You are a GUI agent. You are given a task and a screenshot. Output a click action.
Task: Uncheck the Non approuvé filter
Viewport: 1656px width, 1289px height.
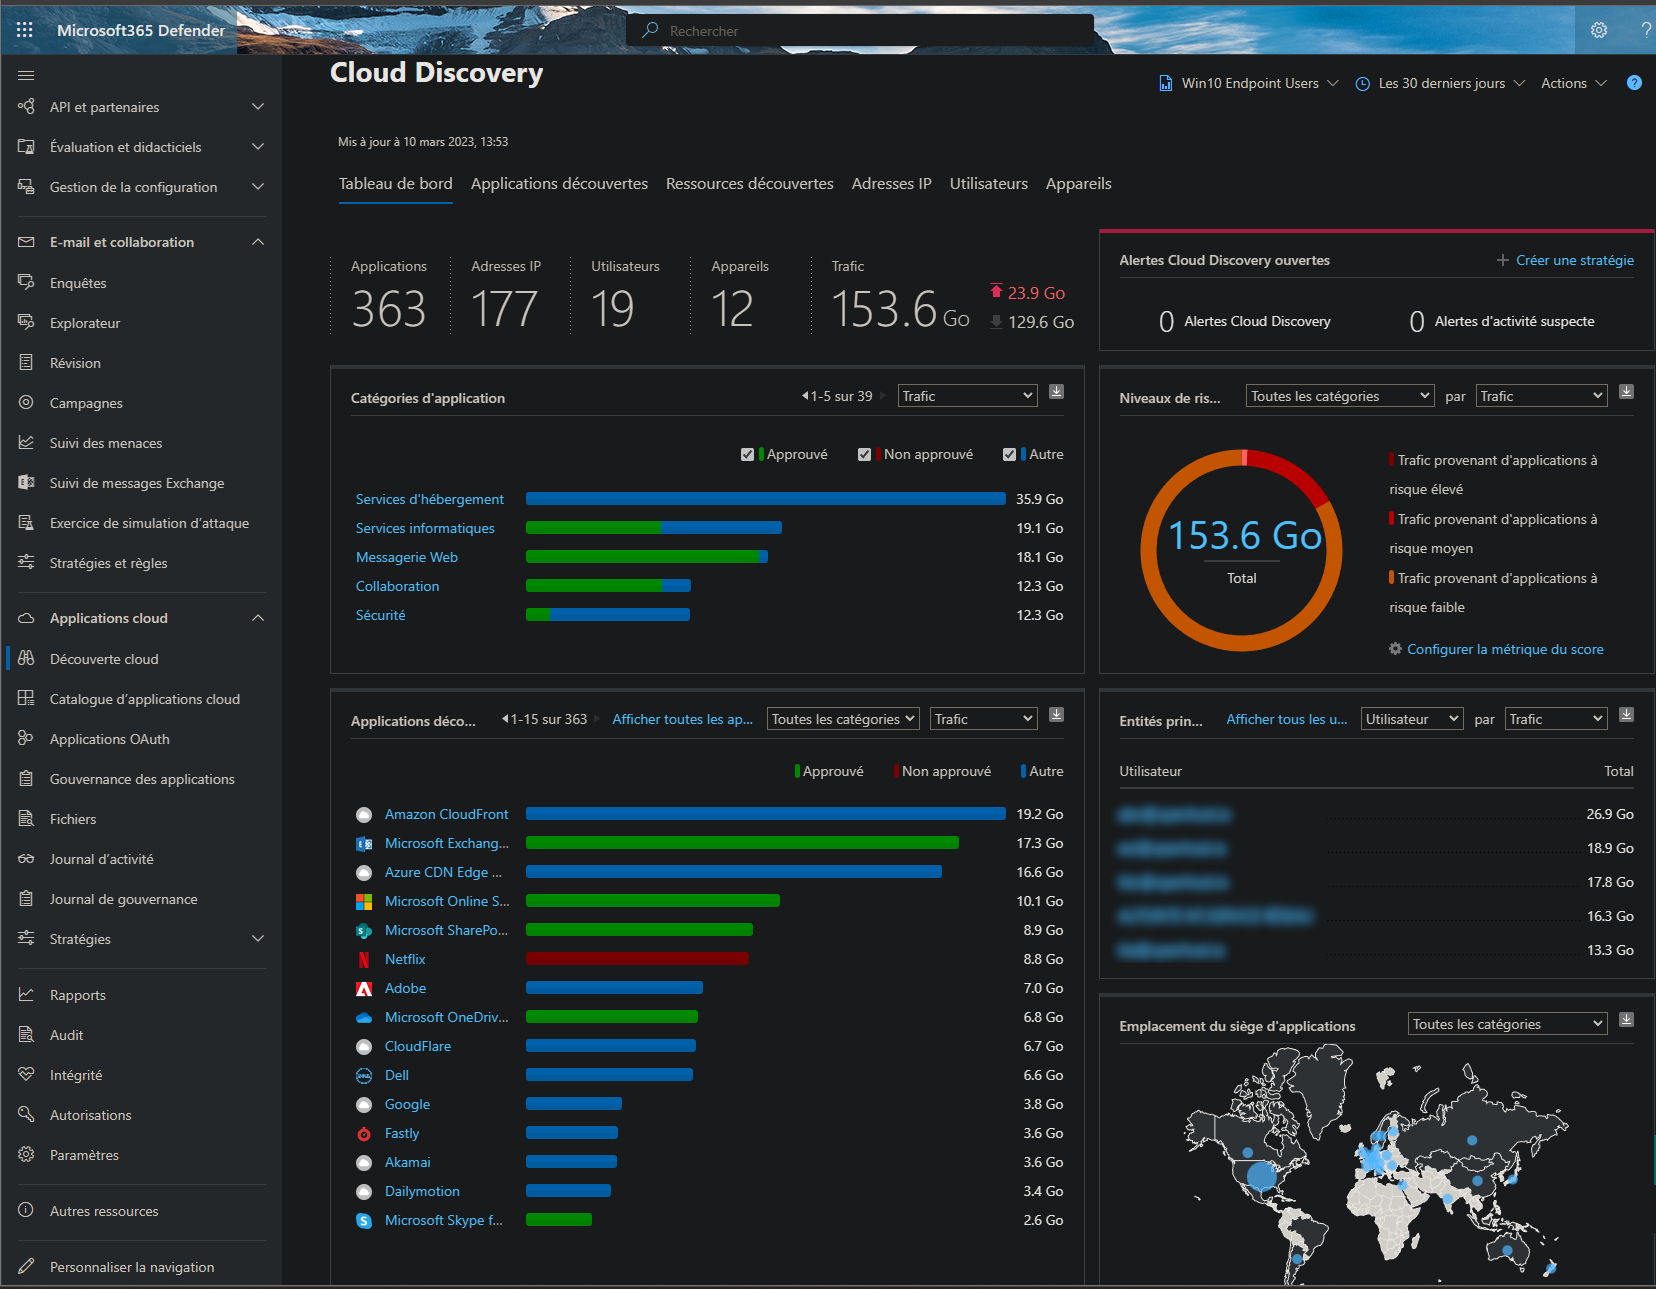865,454
